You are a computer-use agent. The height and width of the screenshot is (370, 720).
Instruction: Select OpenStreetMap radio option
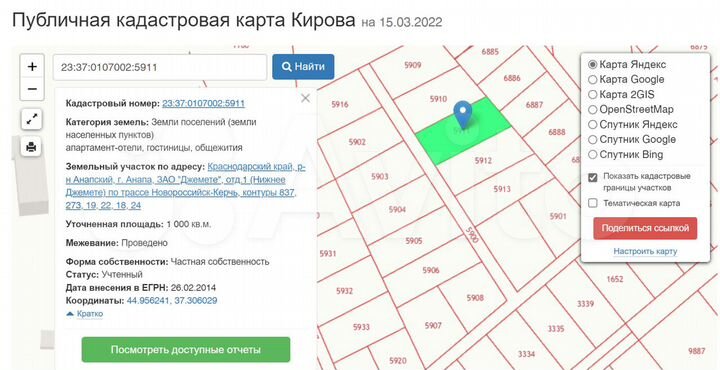pyautogui.click(x=592, y=110)
